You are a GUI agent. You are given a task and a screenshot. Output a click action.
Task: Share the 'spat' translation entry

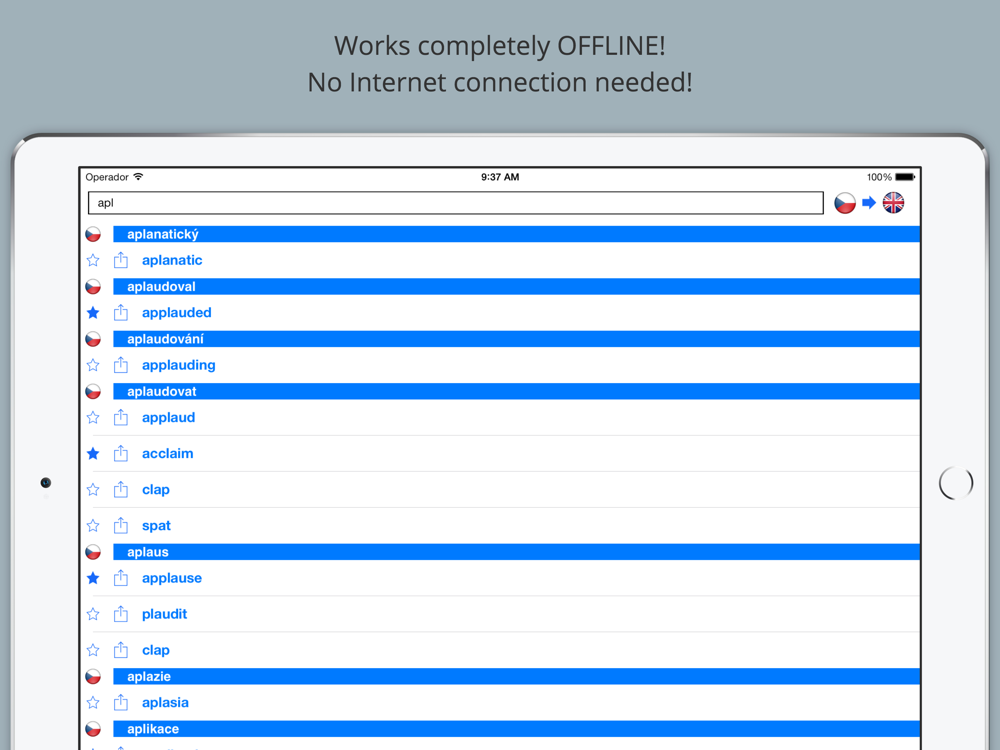pos(121,526)
